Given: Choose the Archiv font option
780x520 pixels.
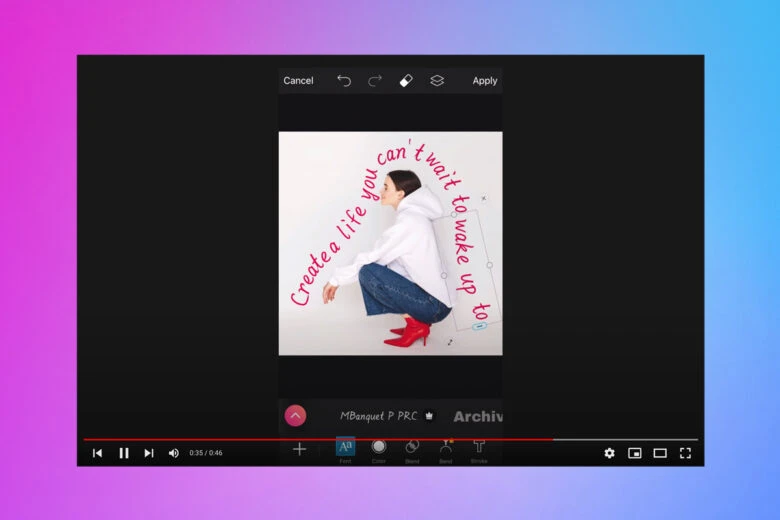Looking at the screenshot, I should point(477,416).
